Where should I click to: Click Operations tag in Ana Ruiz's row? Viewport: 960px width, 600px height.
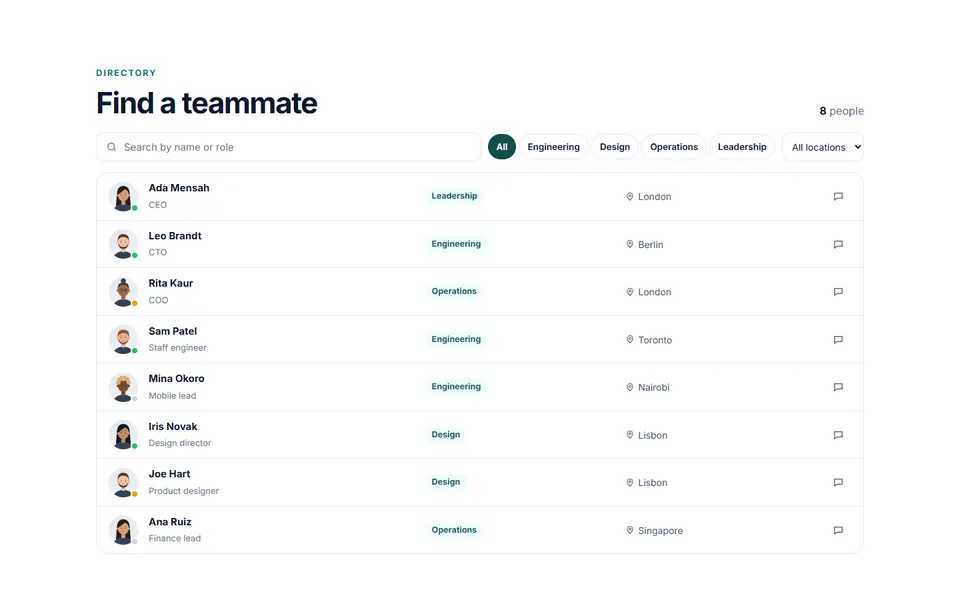coord(454,530)
